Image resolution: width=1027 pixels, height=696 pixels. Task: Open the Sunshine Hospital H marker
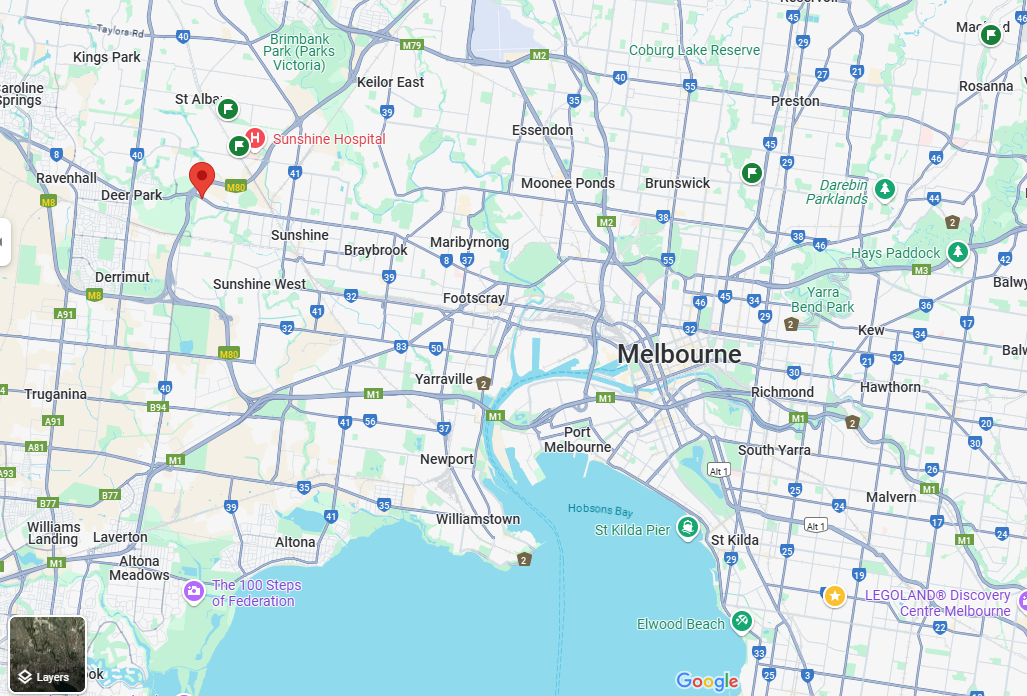pos(255,138)
